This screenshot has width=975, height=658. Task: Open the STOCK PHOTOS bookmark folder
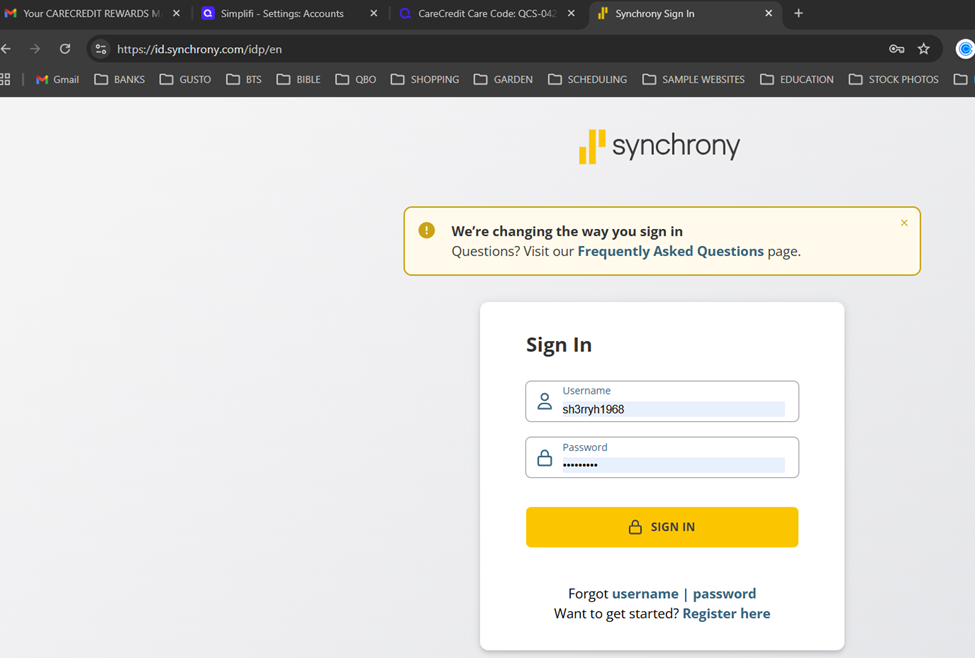click(894, 79)
